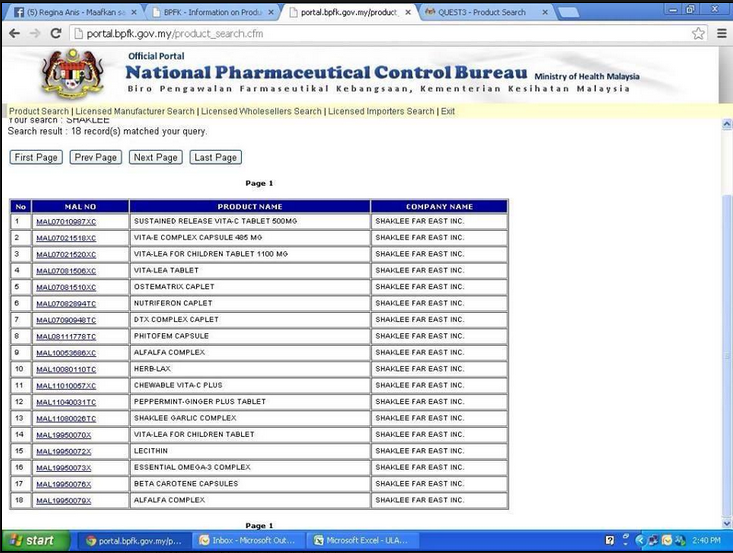Open the Windows Start button
Screen dimensions: 733x553
(x=36, y=541)
